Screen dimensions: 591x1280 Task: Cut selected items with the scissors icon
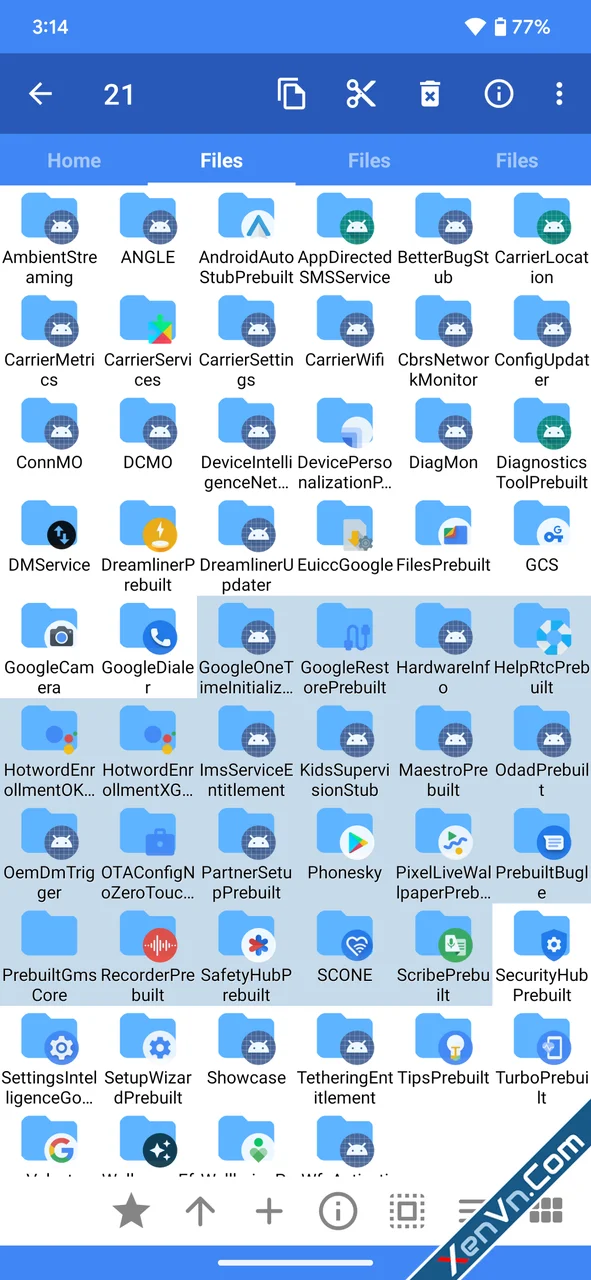[360, 94]
